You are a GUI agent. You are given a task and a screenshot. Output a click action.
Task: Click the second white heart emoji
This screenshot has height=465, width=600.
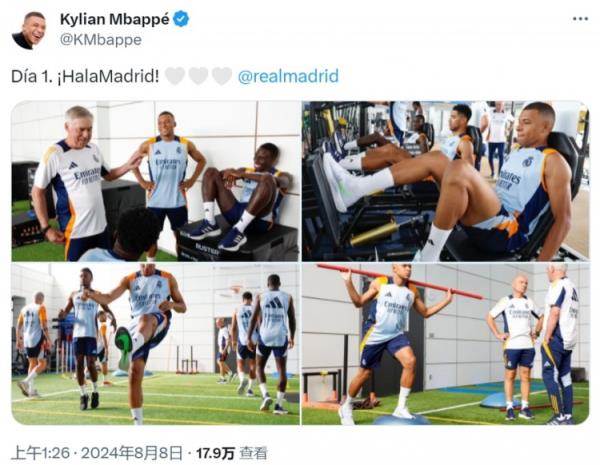pyautogui.click(x=198, y=76)
